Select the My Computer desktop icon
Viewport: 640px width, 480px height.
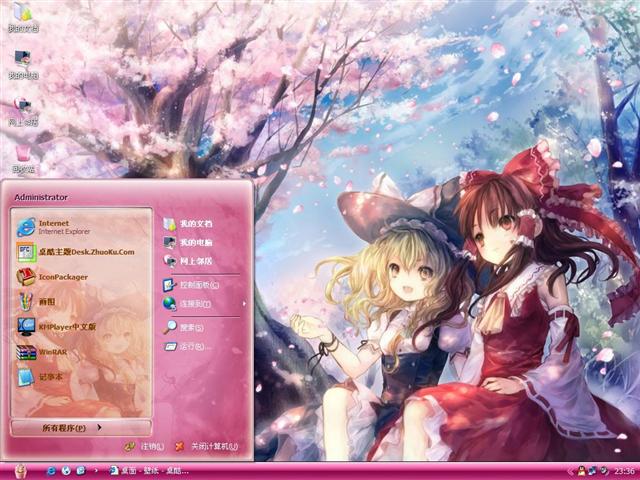click(x=23, y=64)
